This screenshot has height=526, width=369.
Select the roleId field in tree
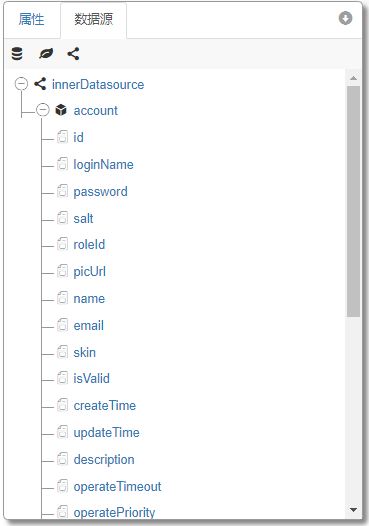[89, 245]
